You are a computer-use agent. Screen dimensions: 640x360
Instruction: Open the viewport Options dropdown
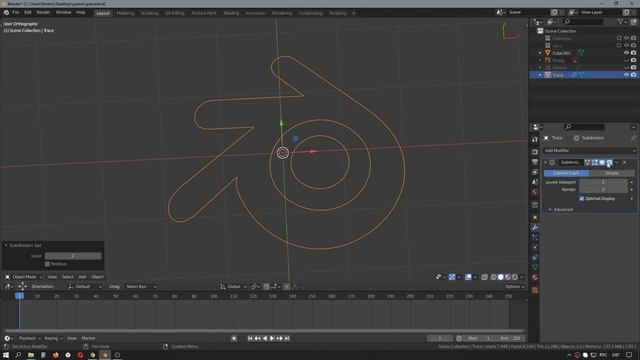(514, 287)
